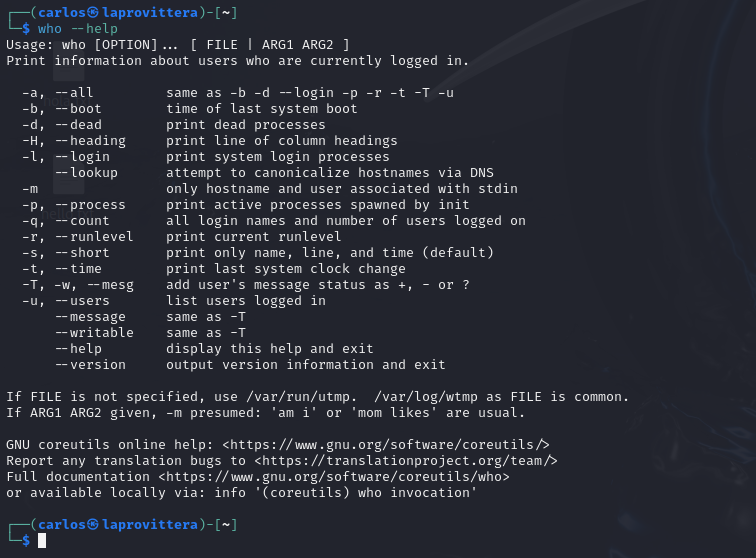Screen dimensions: 756x558
Task: Click the blinking cursor at the bottom prompt
Action: click(42, 541)
